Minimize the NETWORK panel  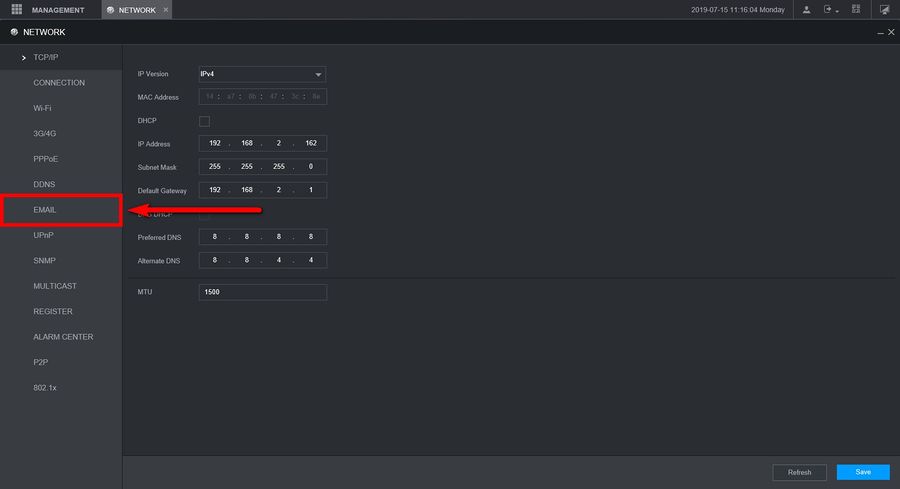(x=880, y=33)
